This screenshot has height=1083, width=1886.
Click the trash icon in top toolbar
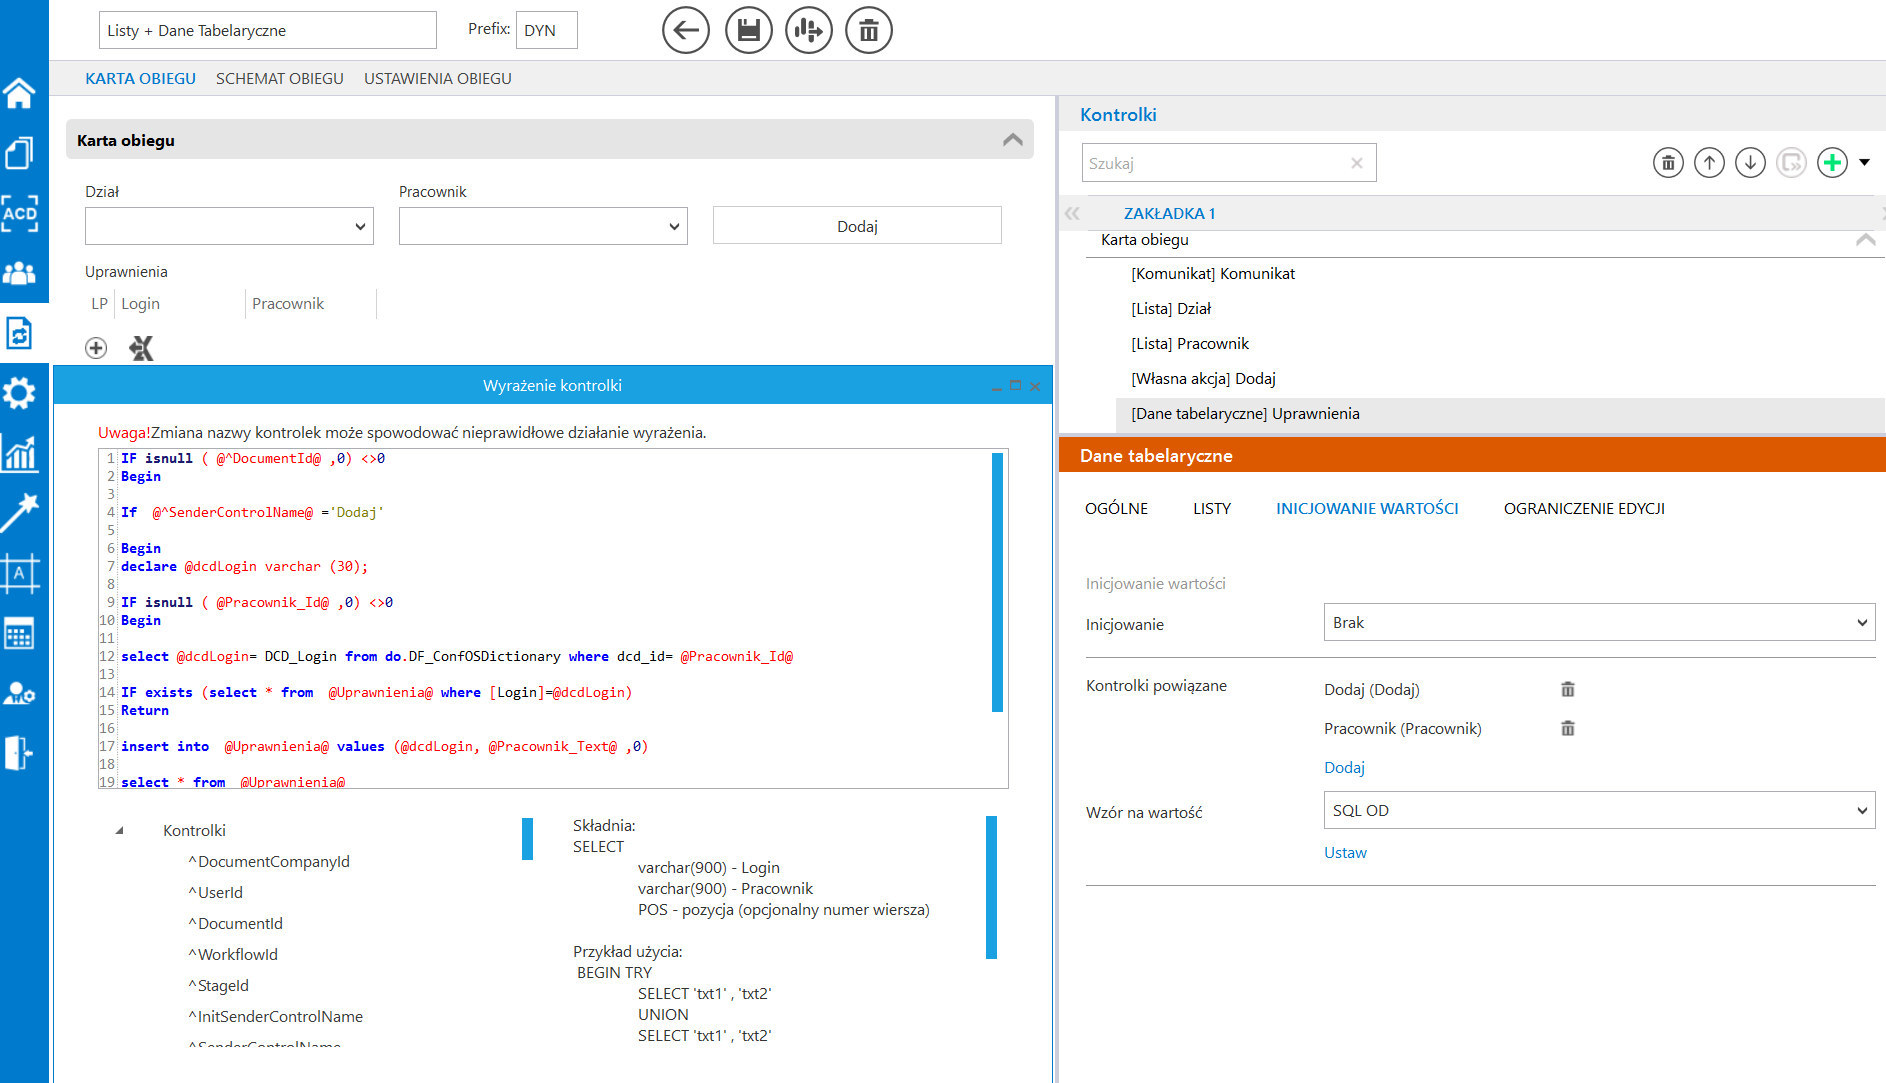868,30
